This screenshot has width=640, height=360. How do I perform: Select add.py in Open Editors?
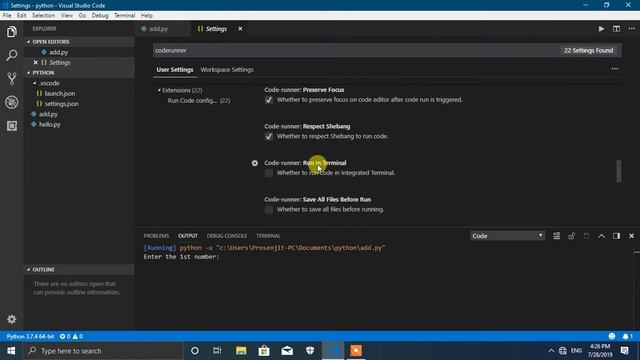[x=58, y=52]
